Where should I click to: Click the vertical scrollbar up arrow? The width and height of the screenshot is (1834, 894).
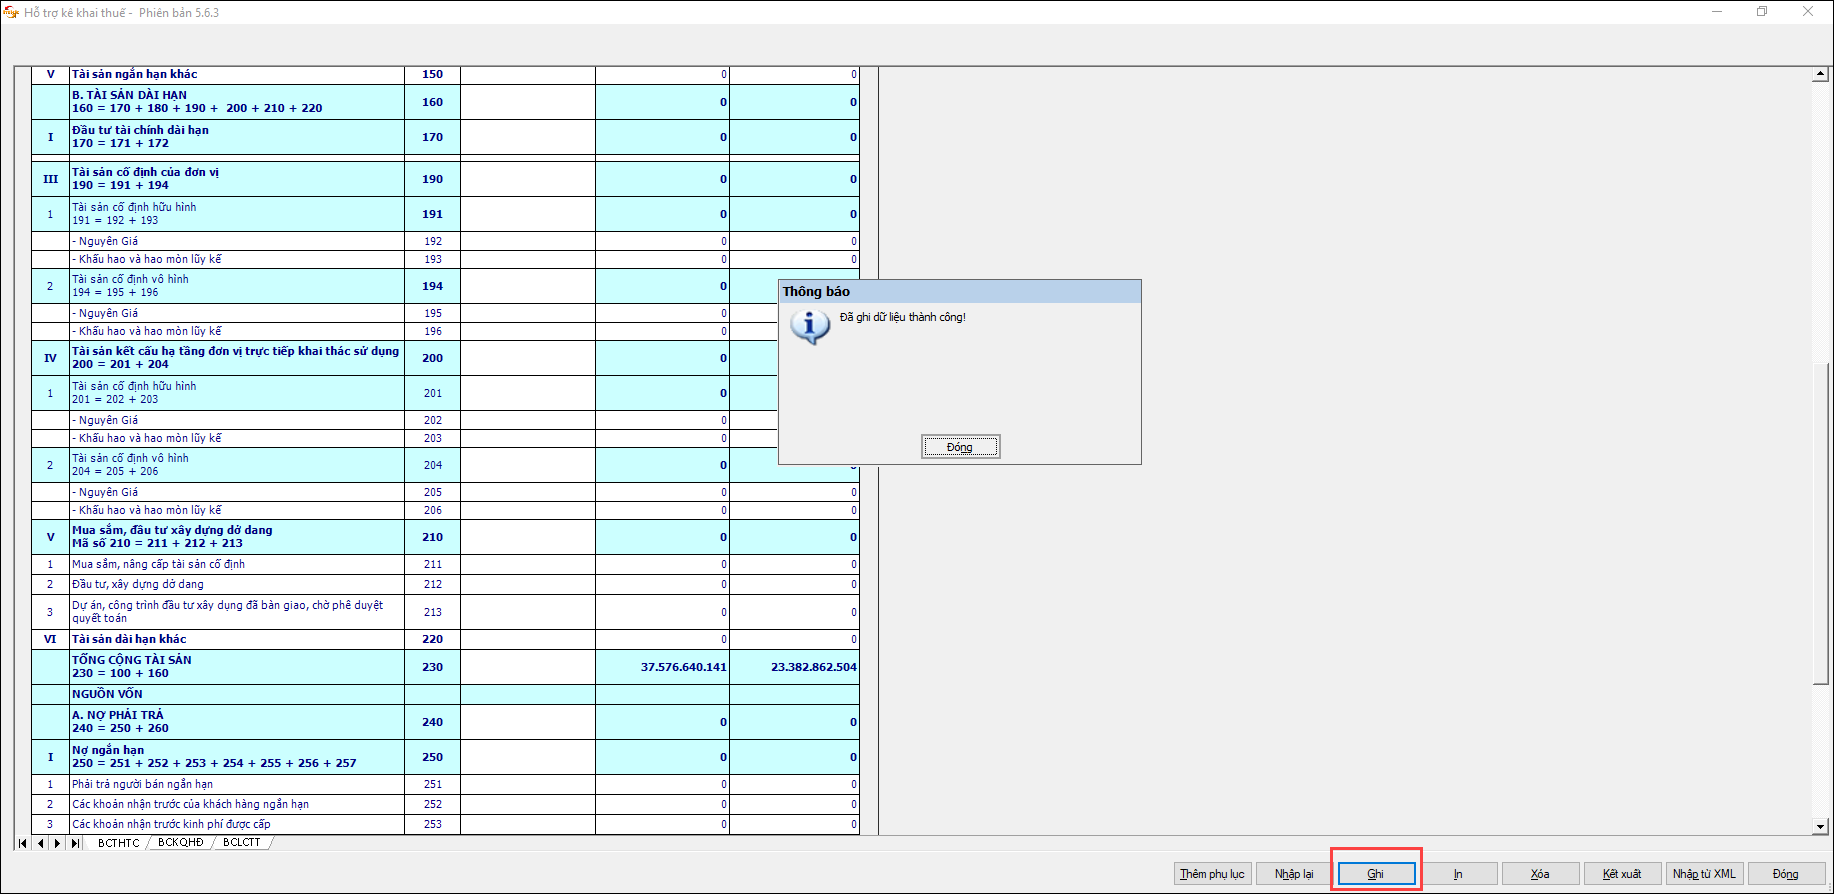click(x=1820, y=75)
